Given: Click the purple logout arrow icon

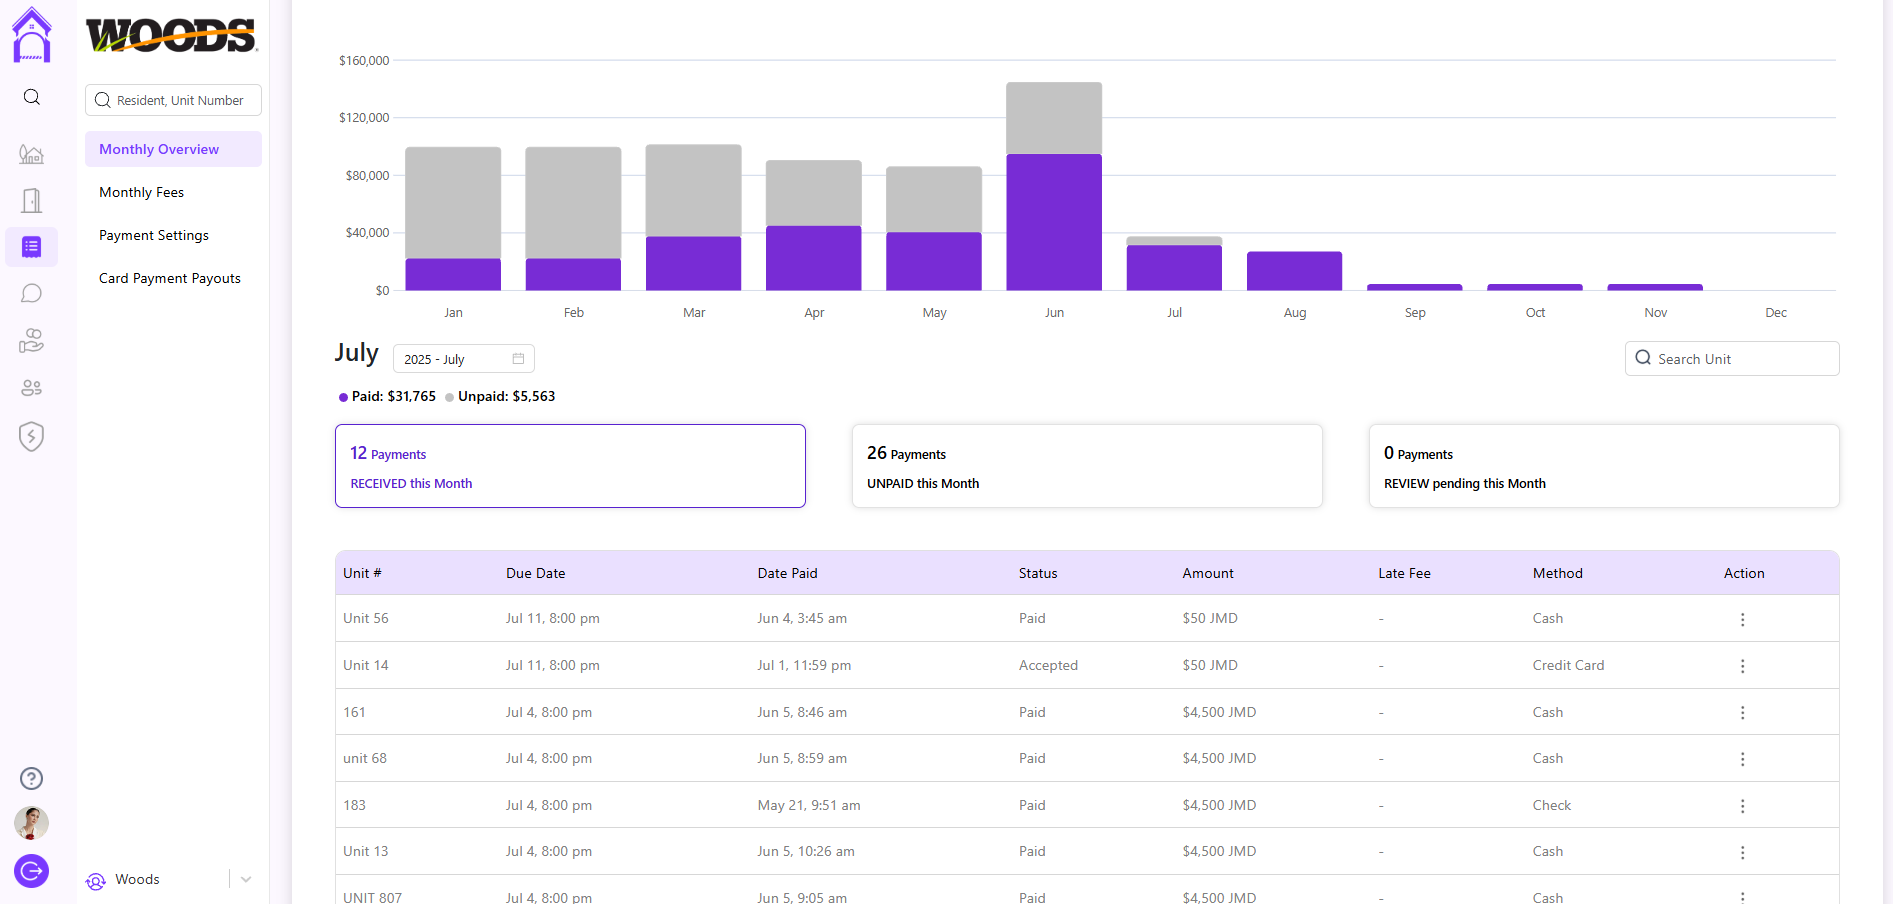Looking at the screenshot, I should (32, 871).
